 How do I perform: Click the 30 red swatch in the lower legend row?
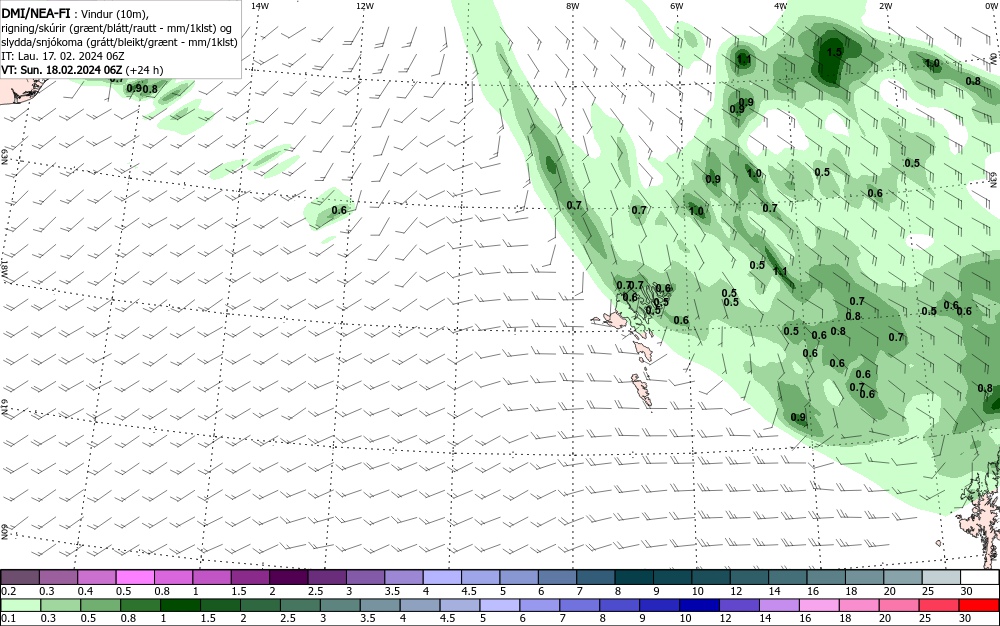pyautogui.click(x=978, y=605)
